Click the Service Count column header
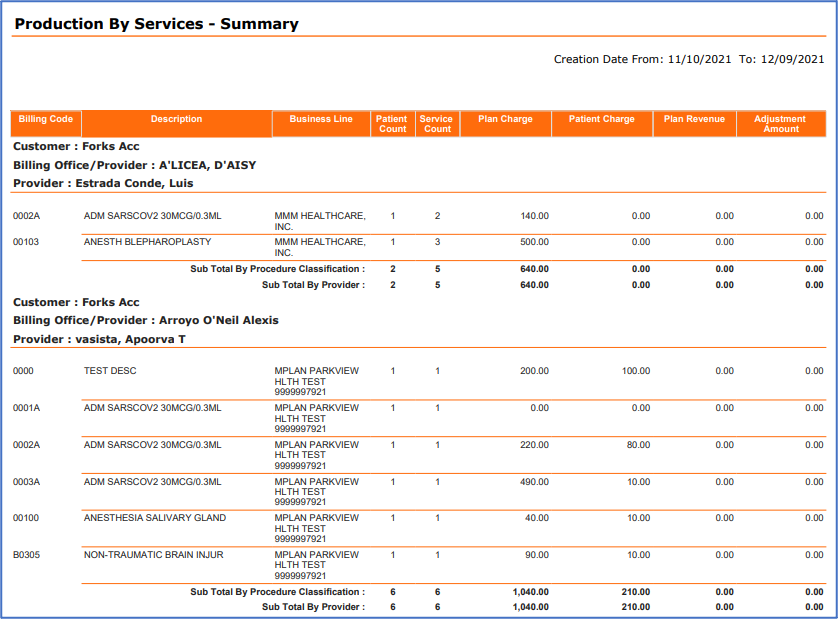The width and height of the screenshot is (838, 620). (x=437, y=124)
